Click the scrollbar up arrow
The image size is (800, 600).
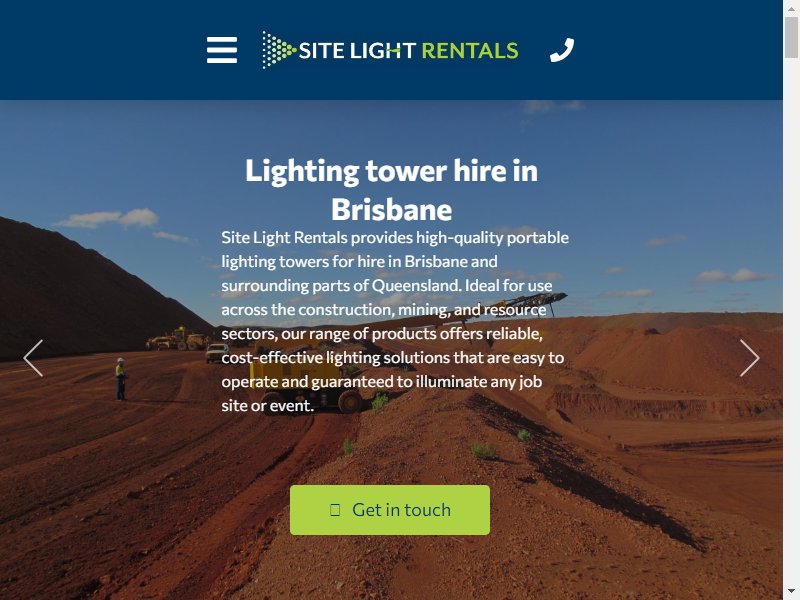tap(791, 8)
